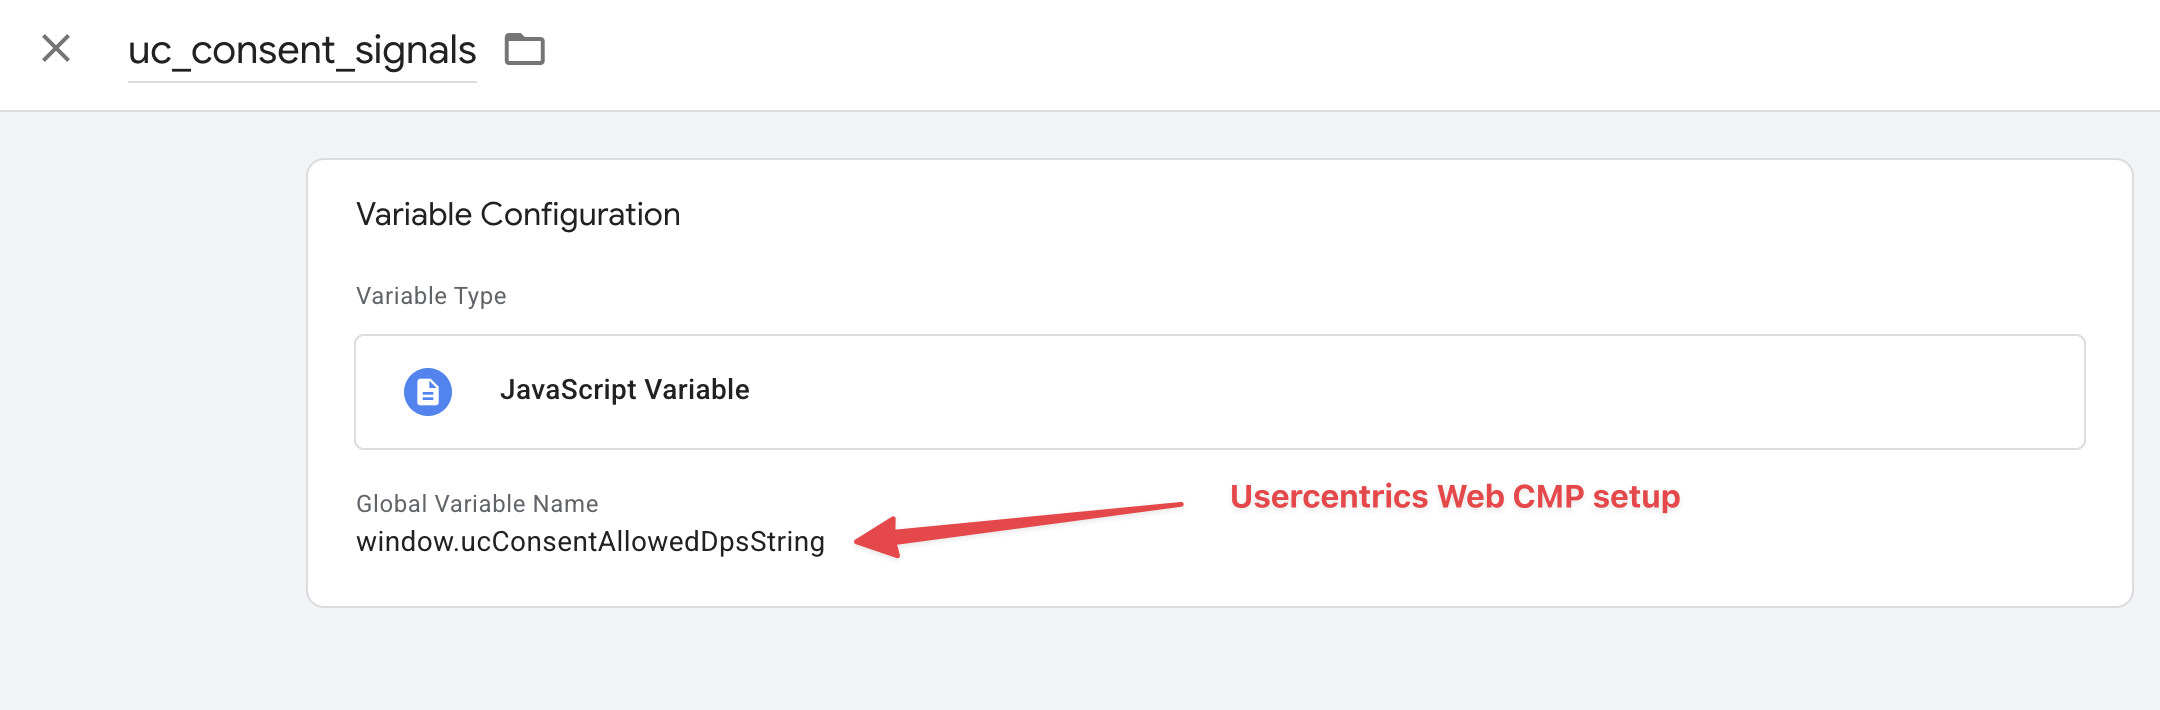Click the red Usercentrics Web CMP setup text
2160x710 pixels.
point(1454,497)
